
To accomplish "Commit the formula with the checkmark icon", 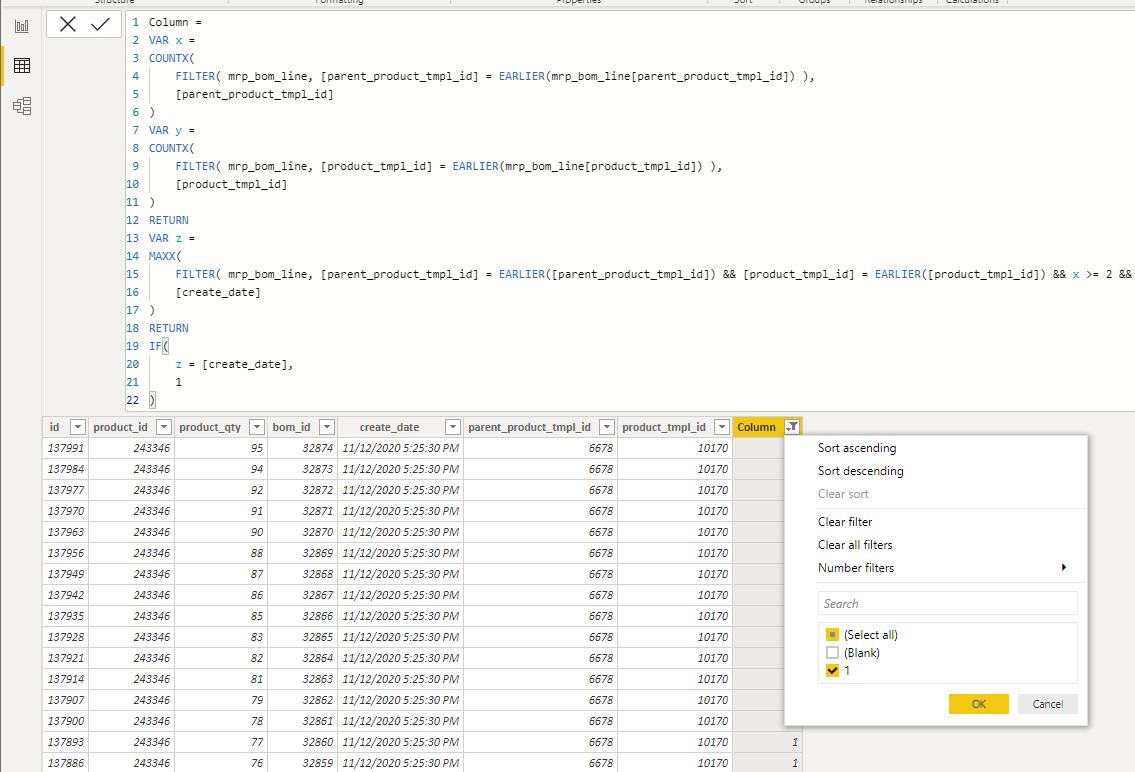I will point(100,25).
